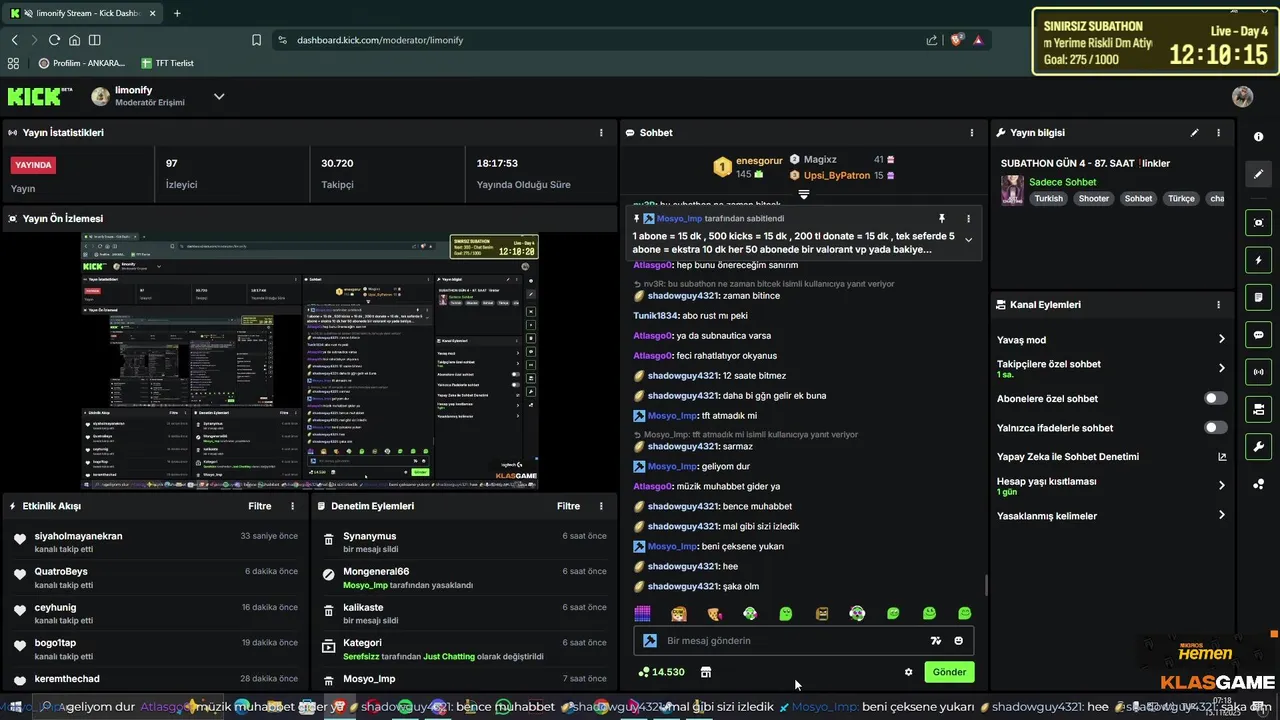Toggle Yalnızca ifadelerle sohbet switch
1280x720 pixels.
(x=1215, y=428)
